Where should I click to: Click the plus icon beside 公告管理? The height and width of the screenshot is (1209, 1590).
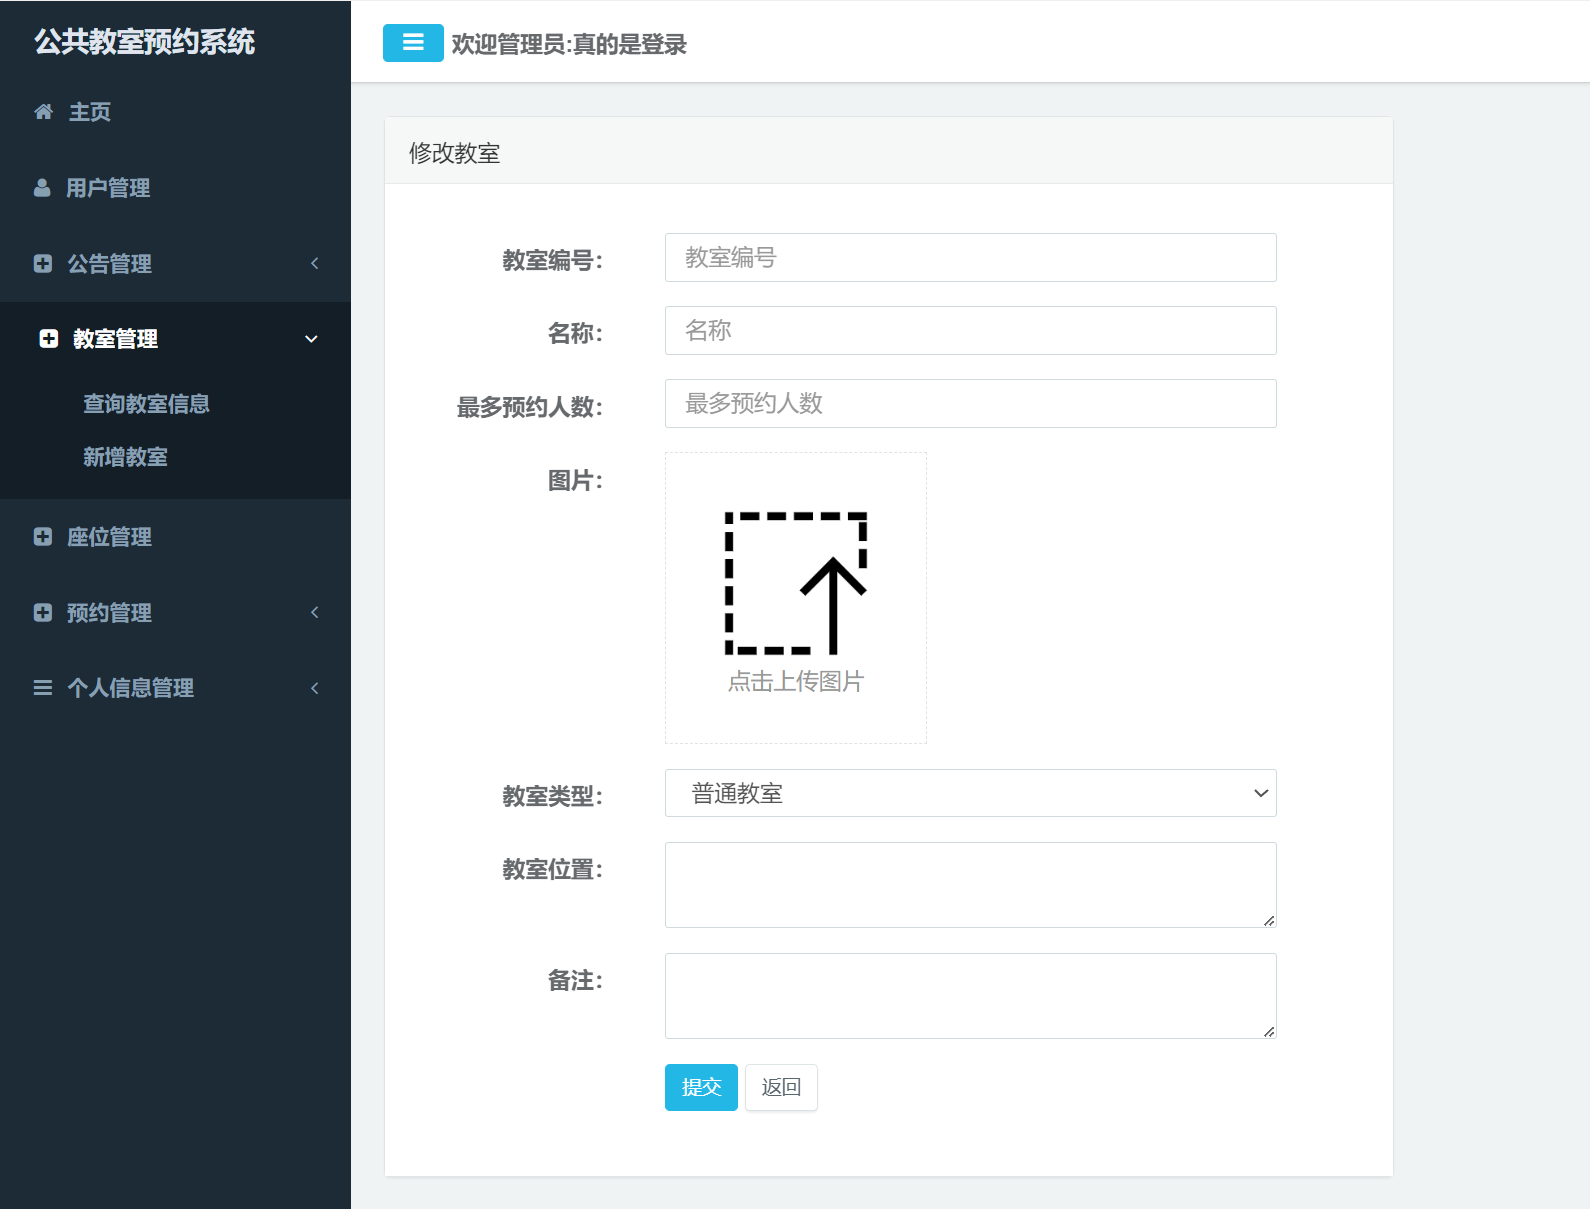pyautogui.click(x=43, y=264)
